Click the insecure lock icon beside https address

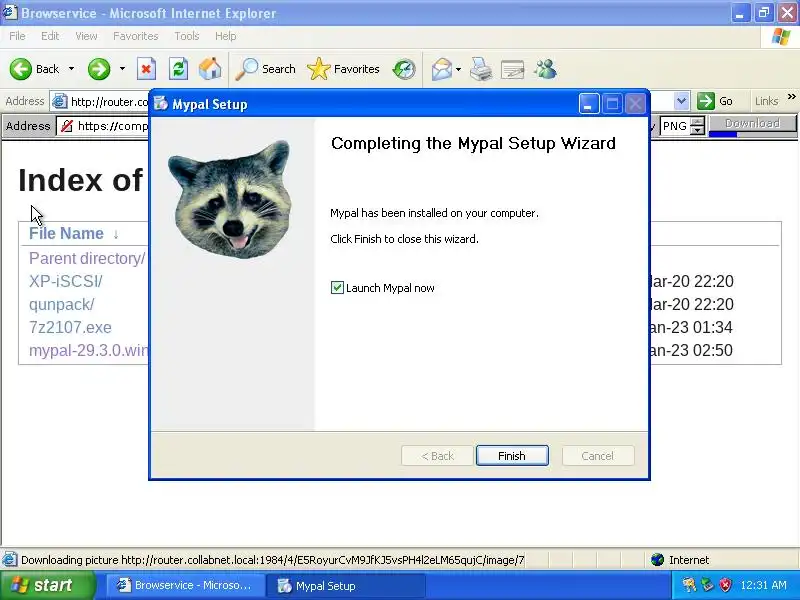pyautogui.click(x=66, y=126)
